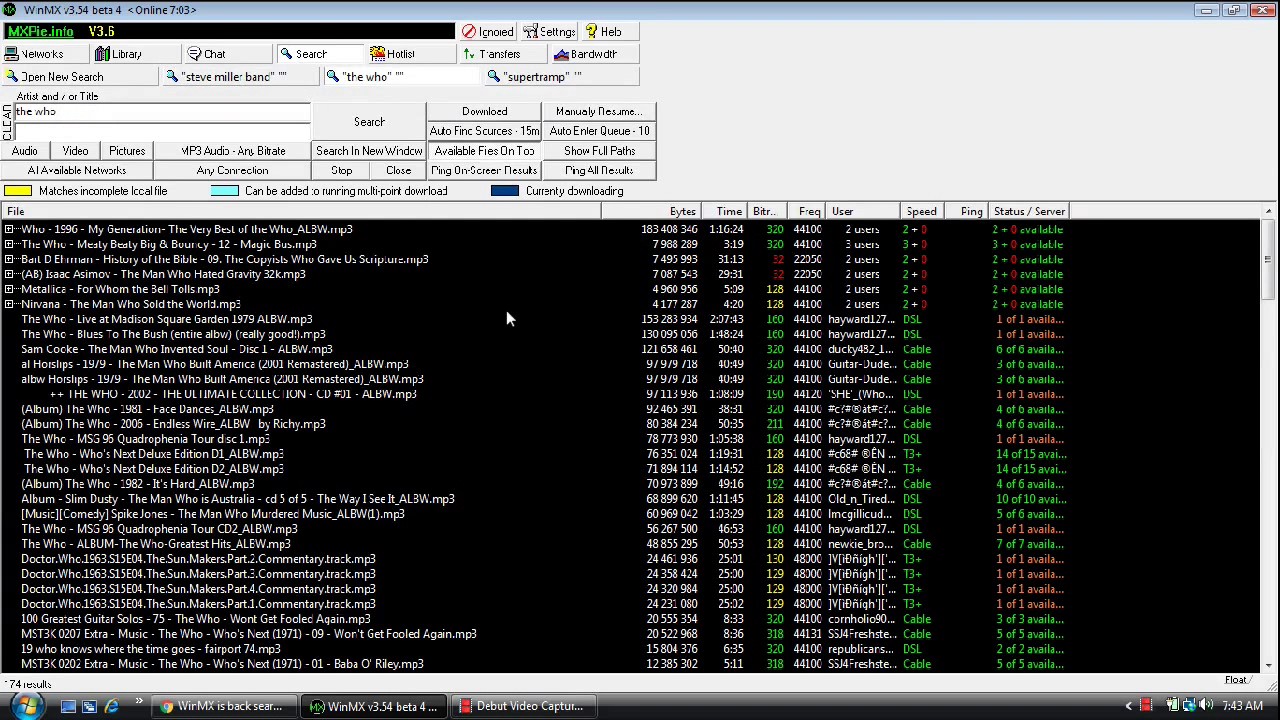The image size is (1280, 720).
Task: Open the Ignored list
Action: [x=487, y=32]
